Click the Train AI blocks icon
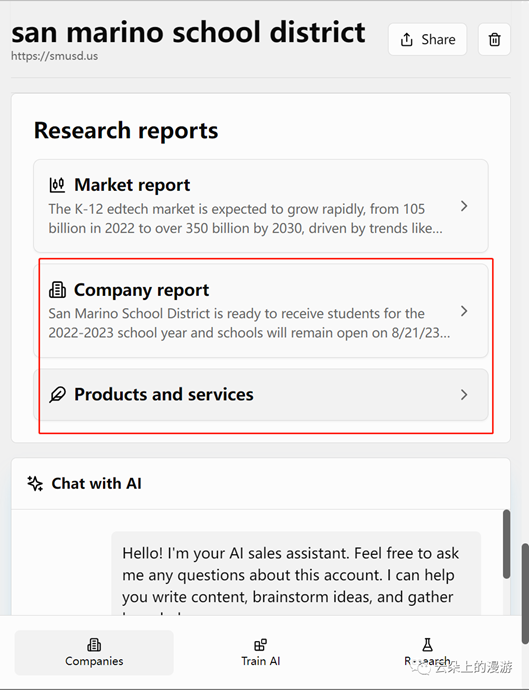Viewport: 529px width, 690px height. coord(261,645)
